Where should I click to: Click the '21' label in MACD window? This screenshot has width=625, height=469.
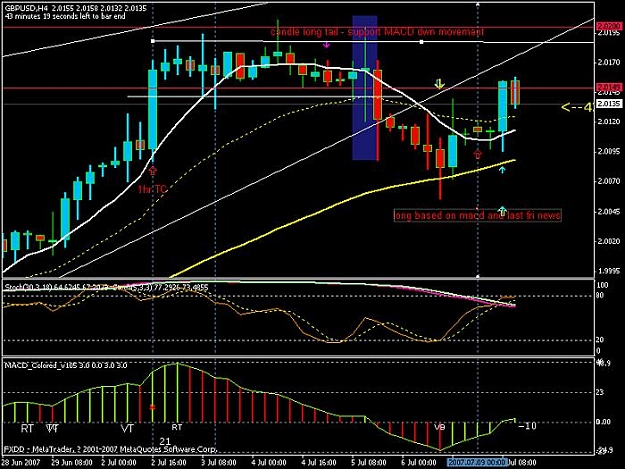point(165,442)
